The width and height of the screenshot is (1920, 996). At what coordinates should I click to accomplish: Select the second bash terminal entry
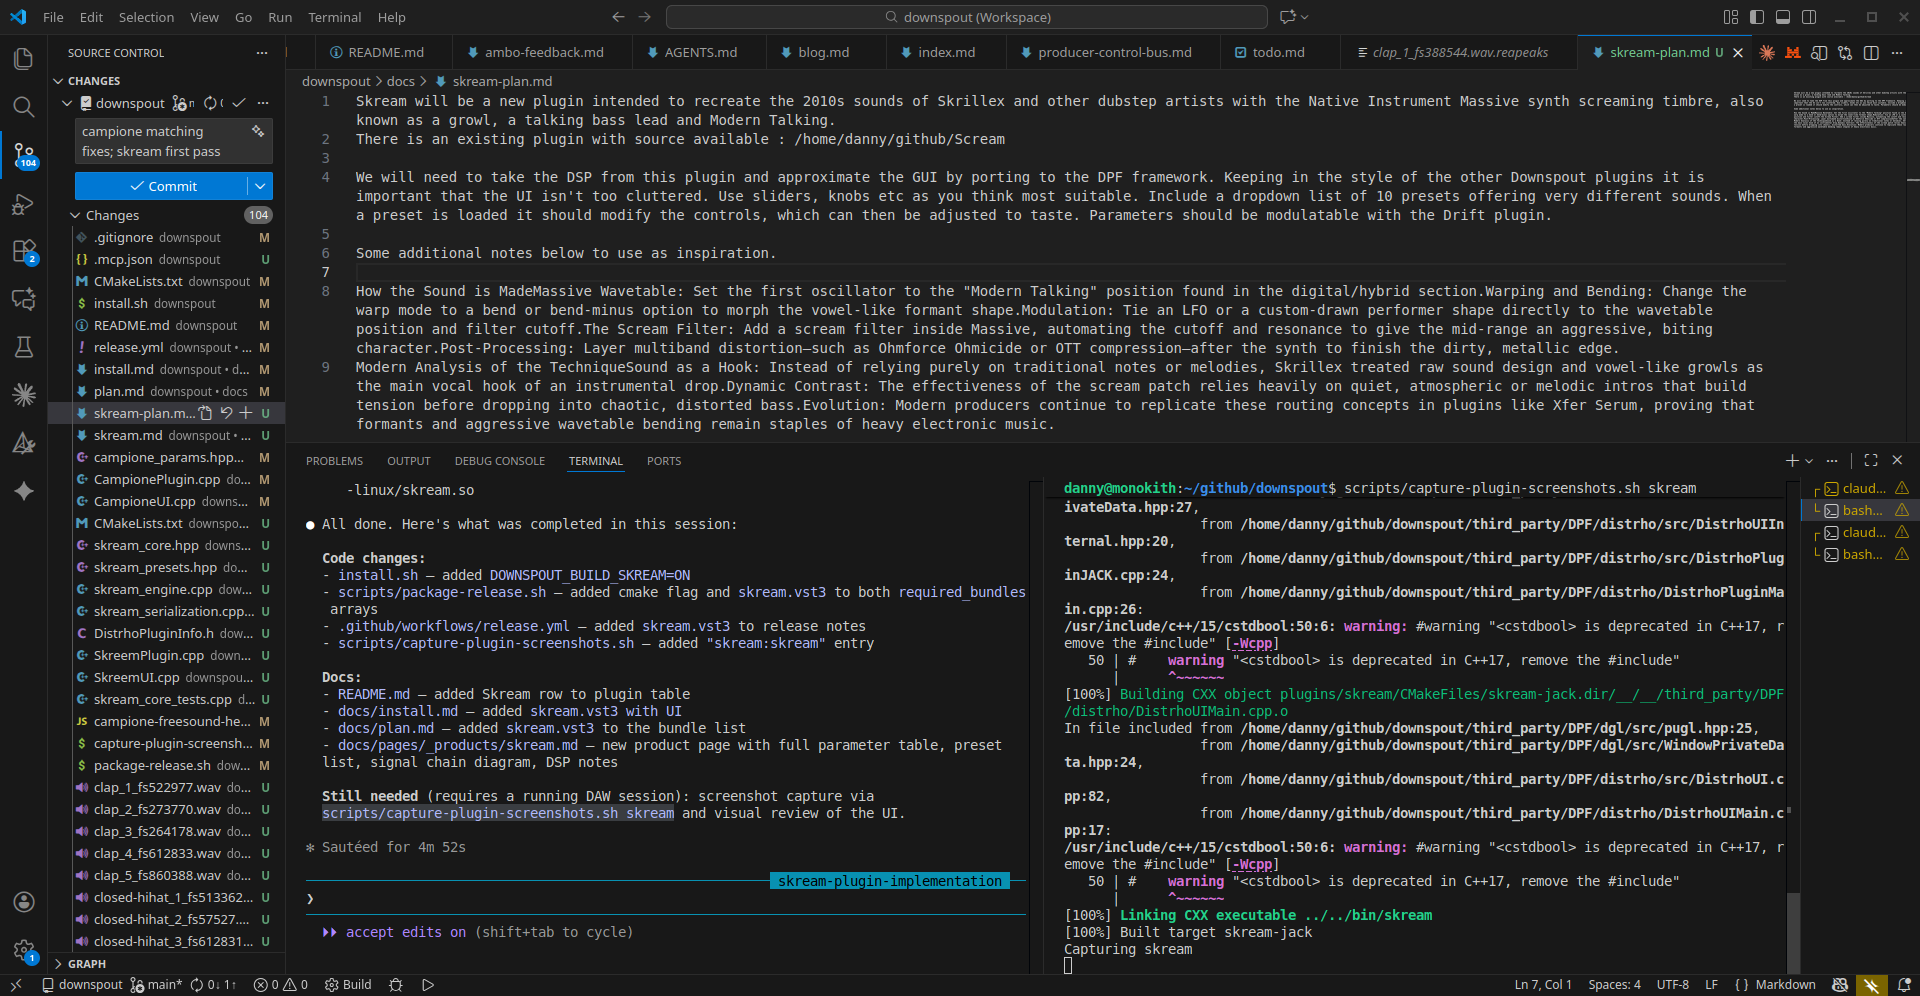1860,555
